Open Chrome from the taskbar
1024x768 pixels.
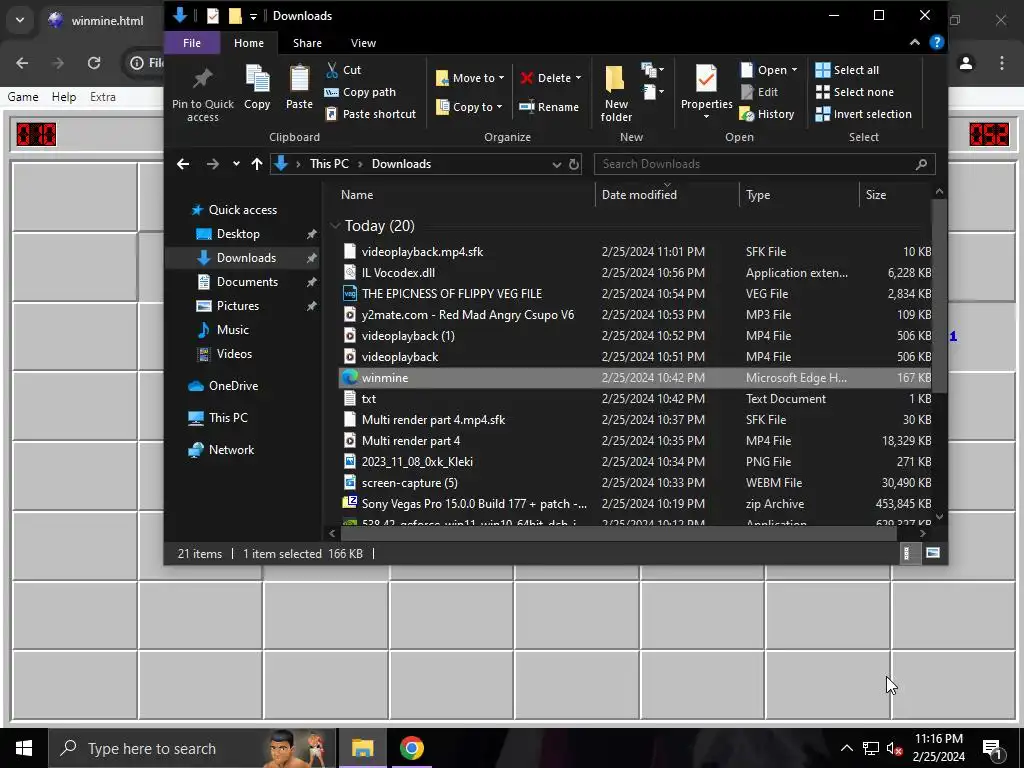(x=411, y=748)
